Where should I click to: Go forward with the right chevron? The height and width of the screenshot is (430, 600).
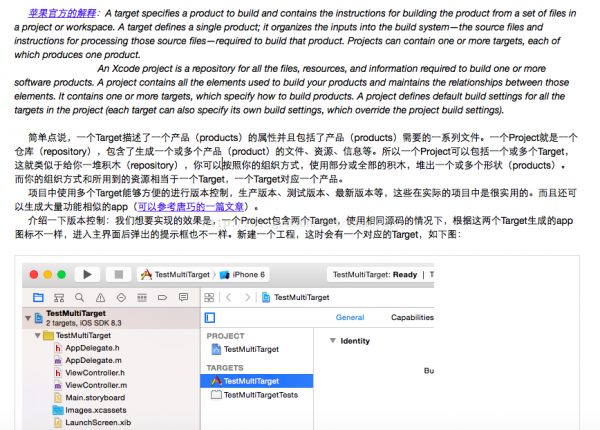(248, 297)
